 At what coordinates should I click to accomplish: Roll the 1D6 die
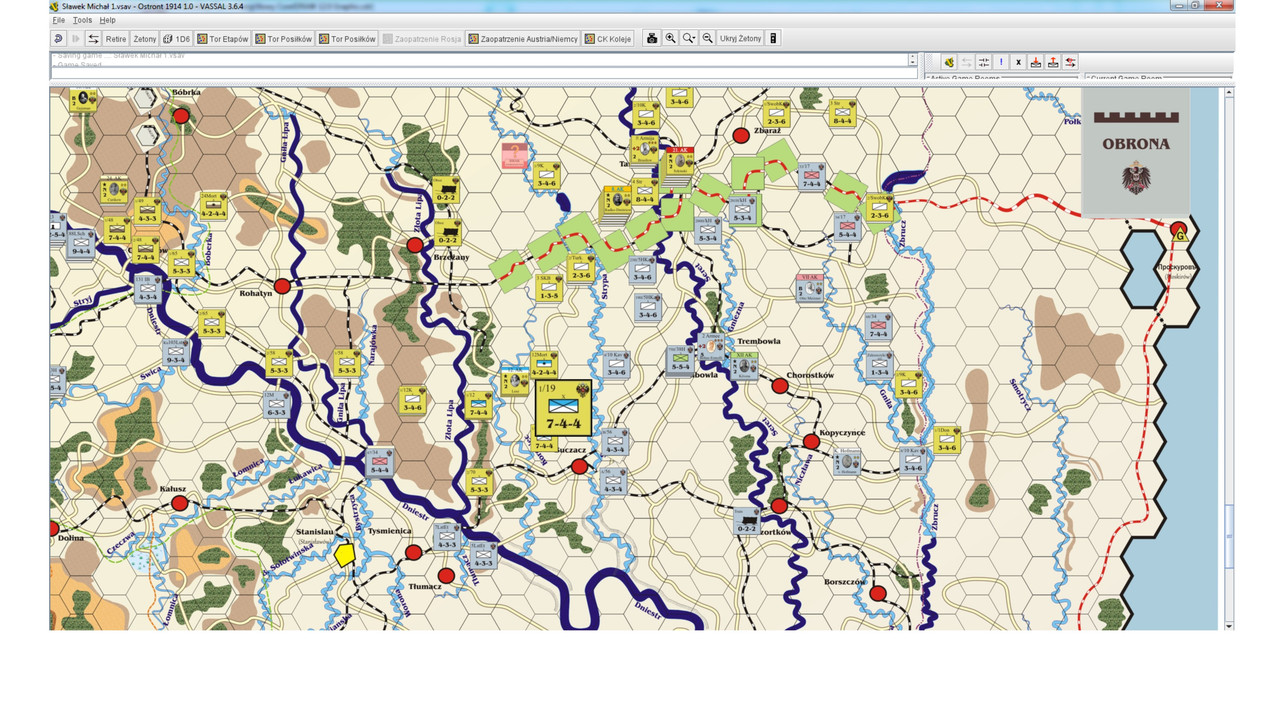point(177,39)
